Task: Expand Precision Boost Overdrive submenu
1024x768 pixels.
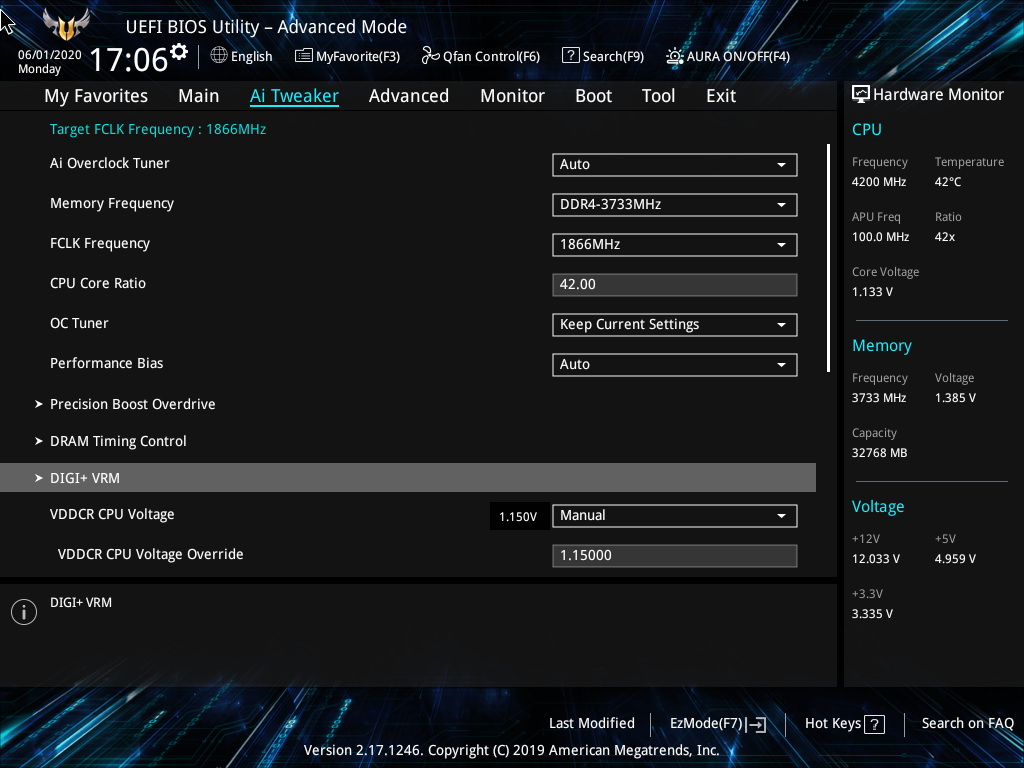Action: coord(133,404)
